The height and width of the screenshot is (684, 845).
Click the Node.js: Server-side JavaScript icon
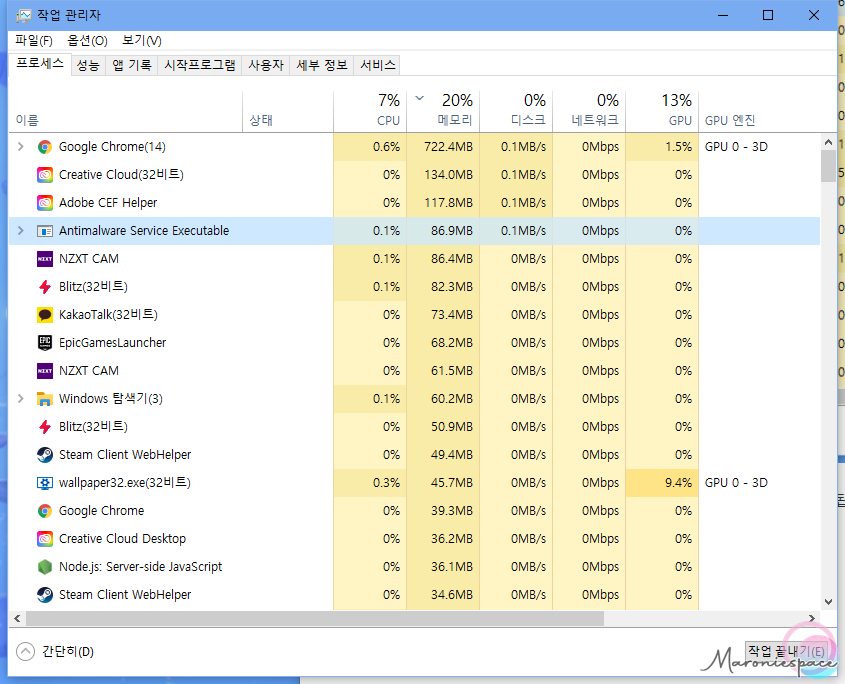[x=45, y=567]
